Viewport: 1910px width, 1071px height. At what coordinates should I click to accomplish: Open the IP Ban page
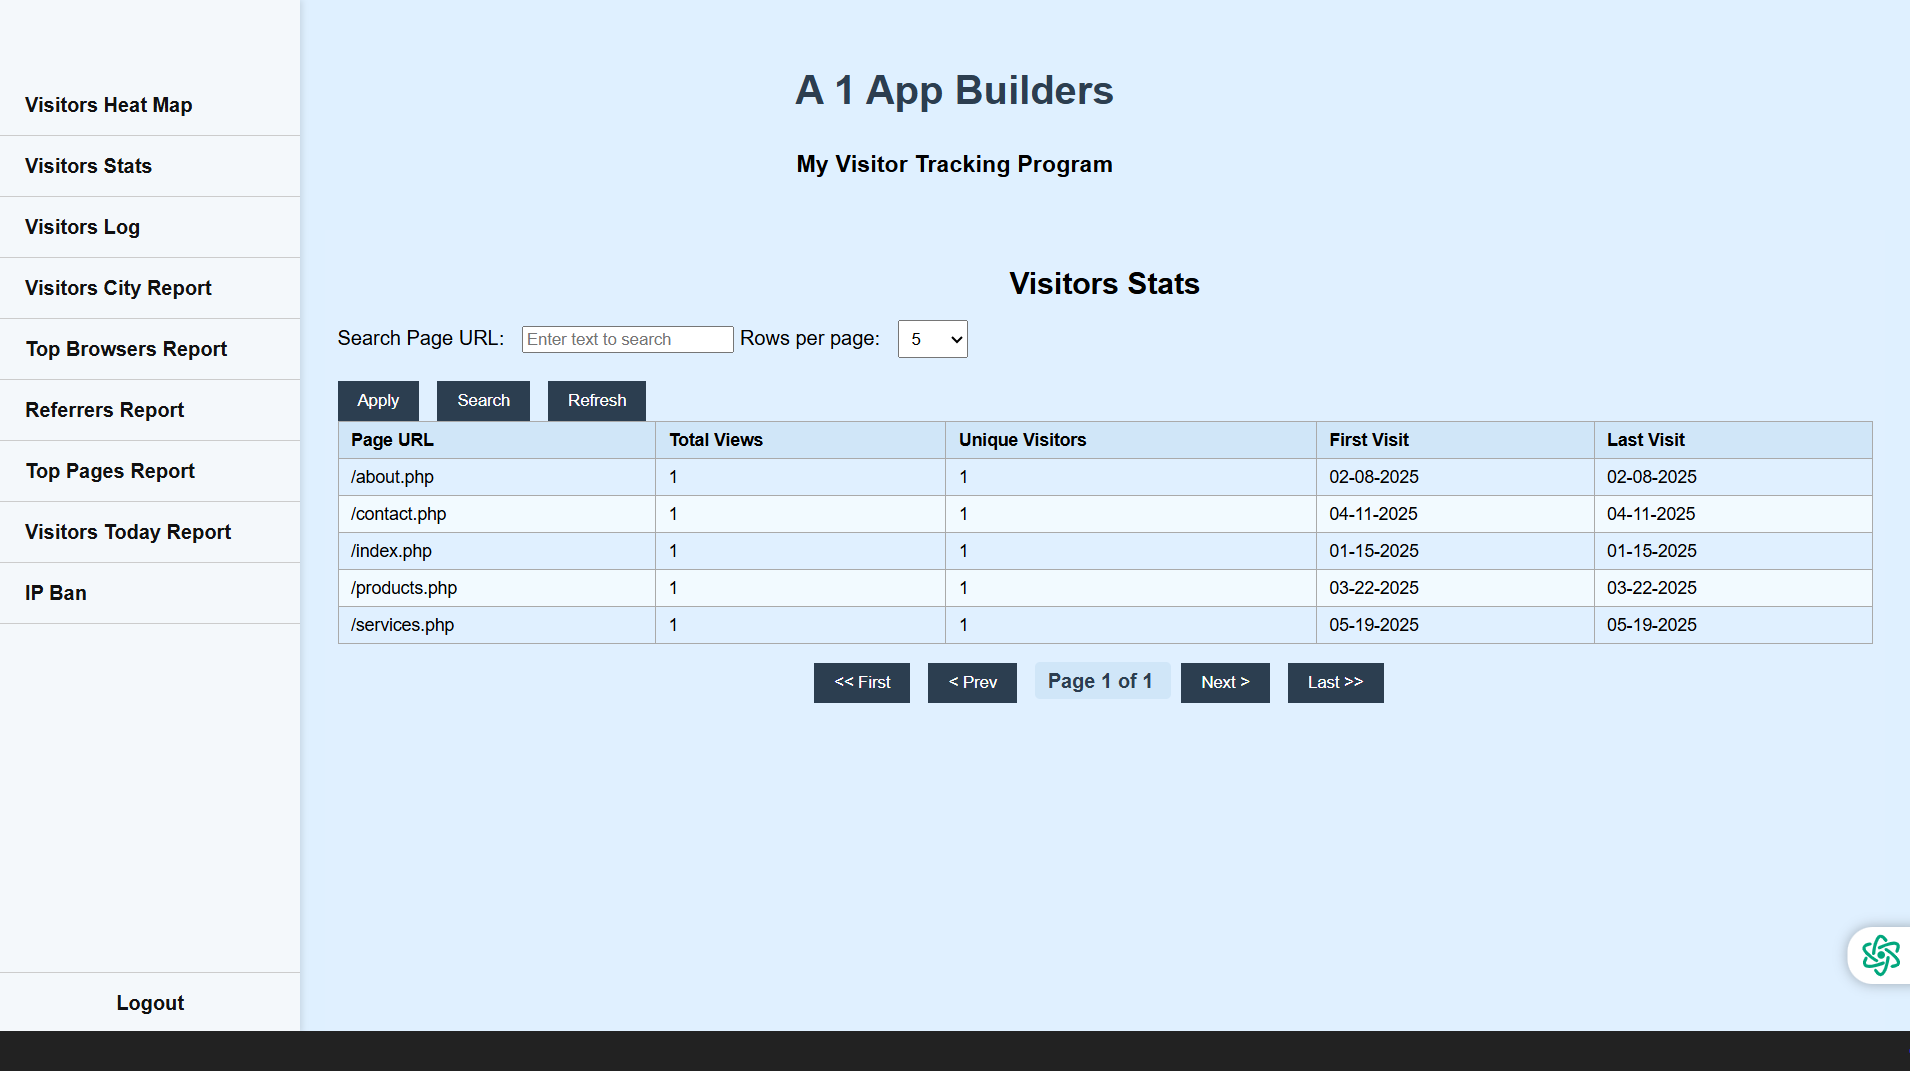tap(55, 593)
